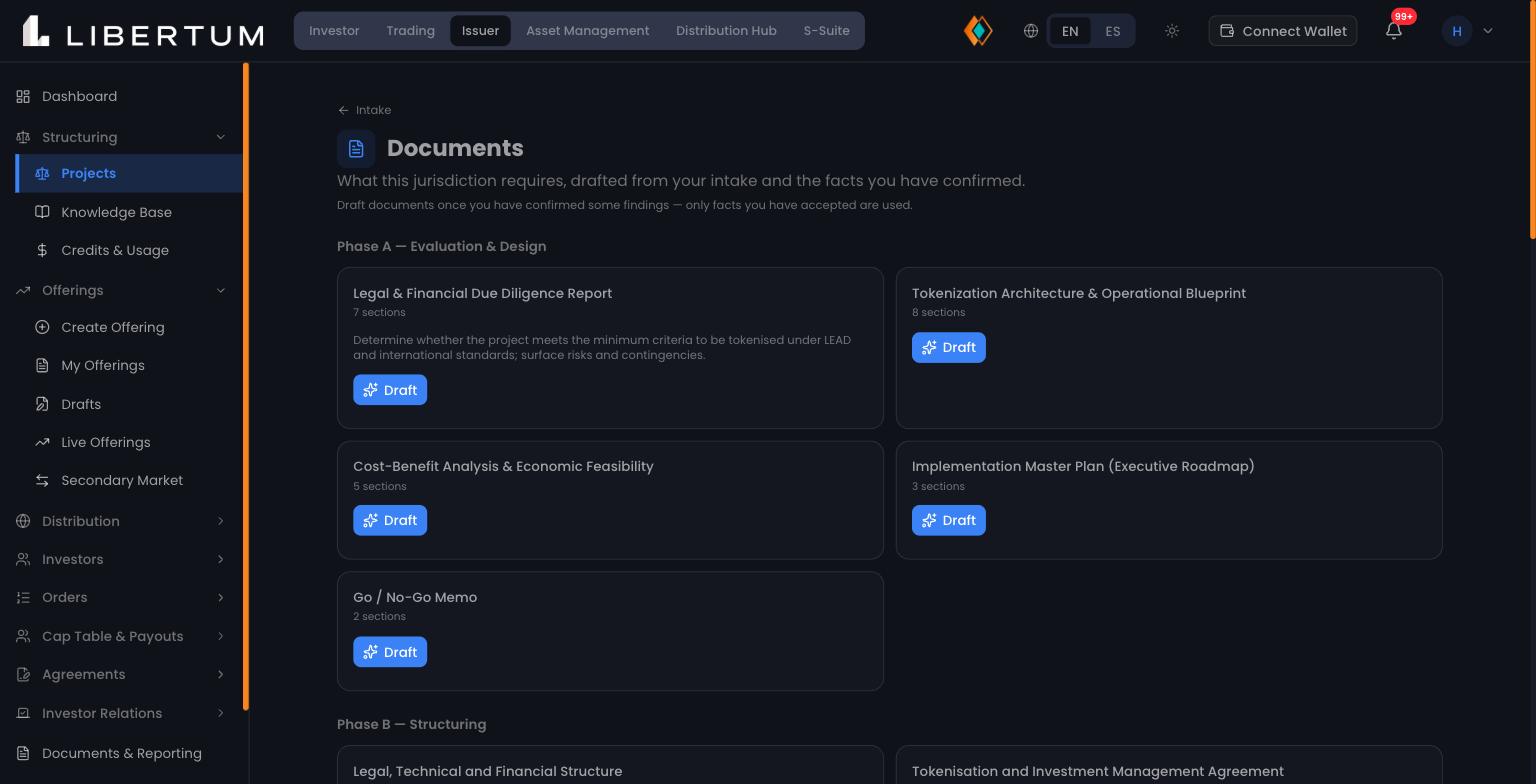Image resolution: width=1536 pixels, height=784 pixels.
Task: Switch language to ES
Action: [x=1112, y=31]
